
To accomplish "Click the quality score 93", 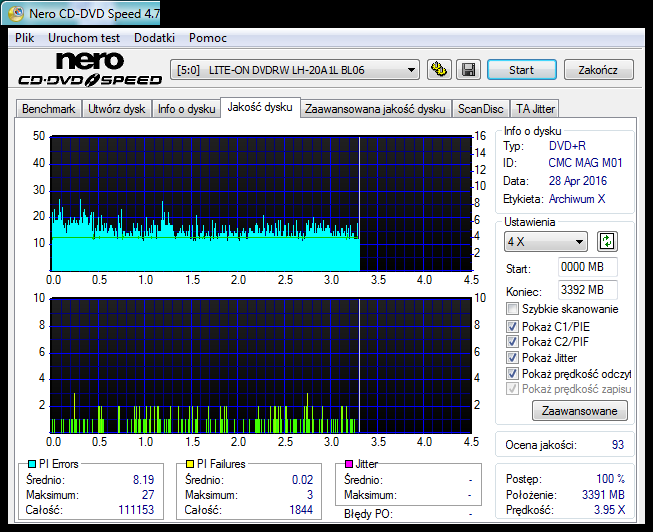I will [618, 445].
